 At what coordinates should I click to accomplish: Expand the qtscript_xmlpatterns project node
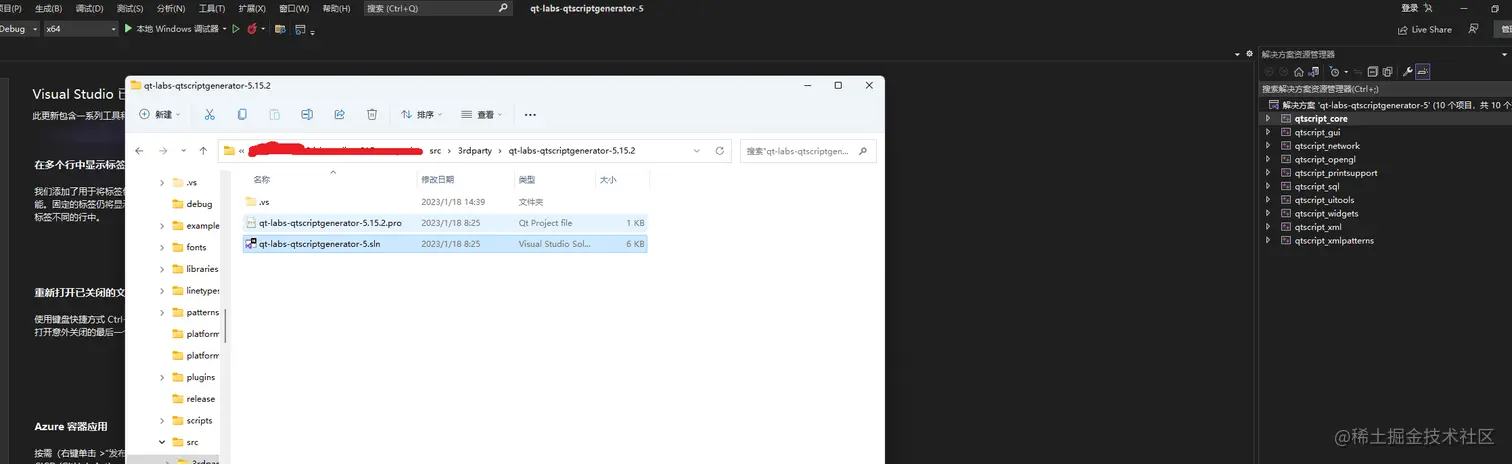coord(1268,240)
